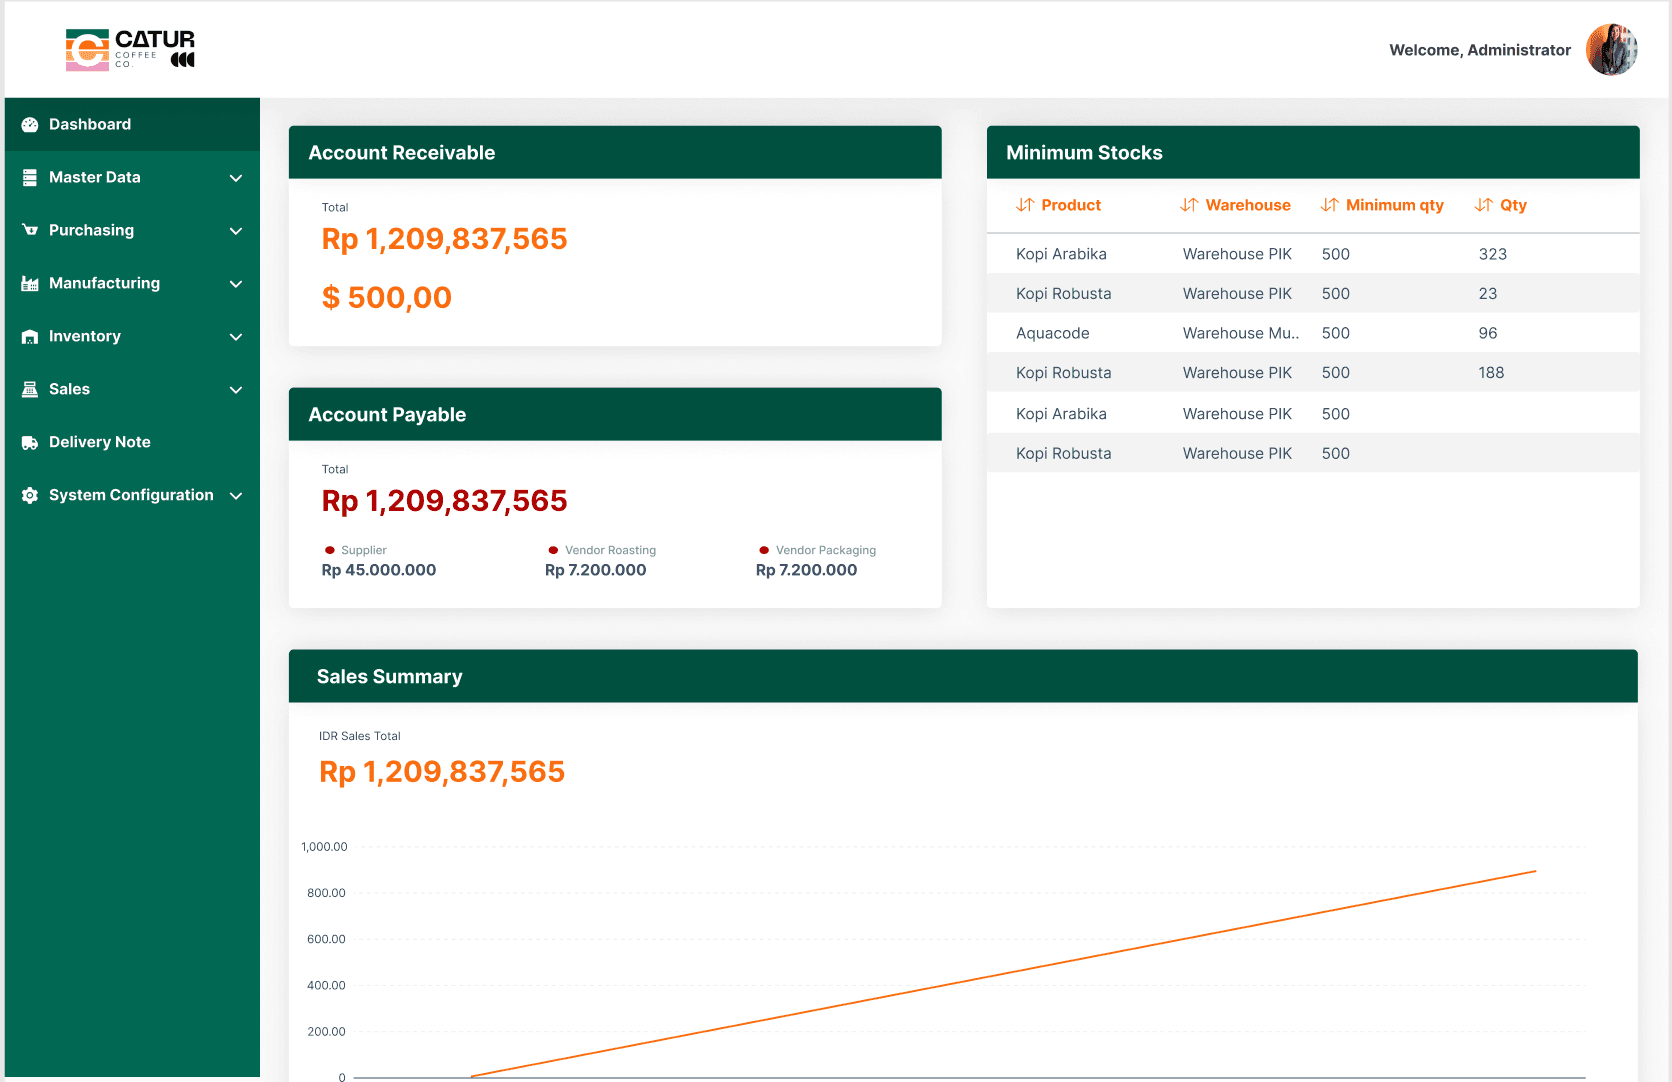Click the Minimum Stocks panel header
Viewport: 1672px width, 1082px height.
(1313, 153)
